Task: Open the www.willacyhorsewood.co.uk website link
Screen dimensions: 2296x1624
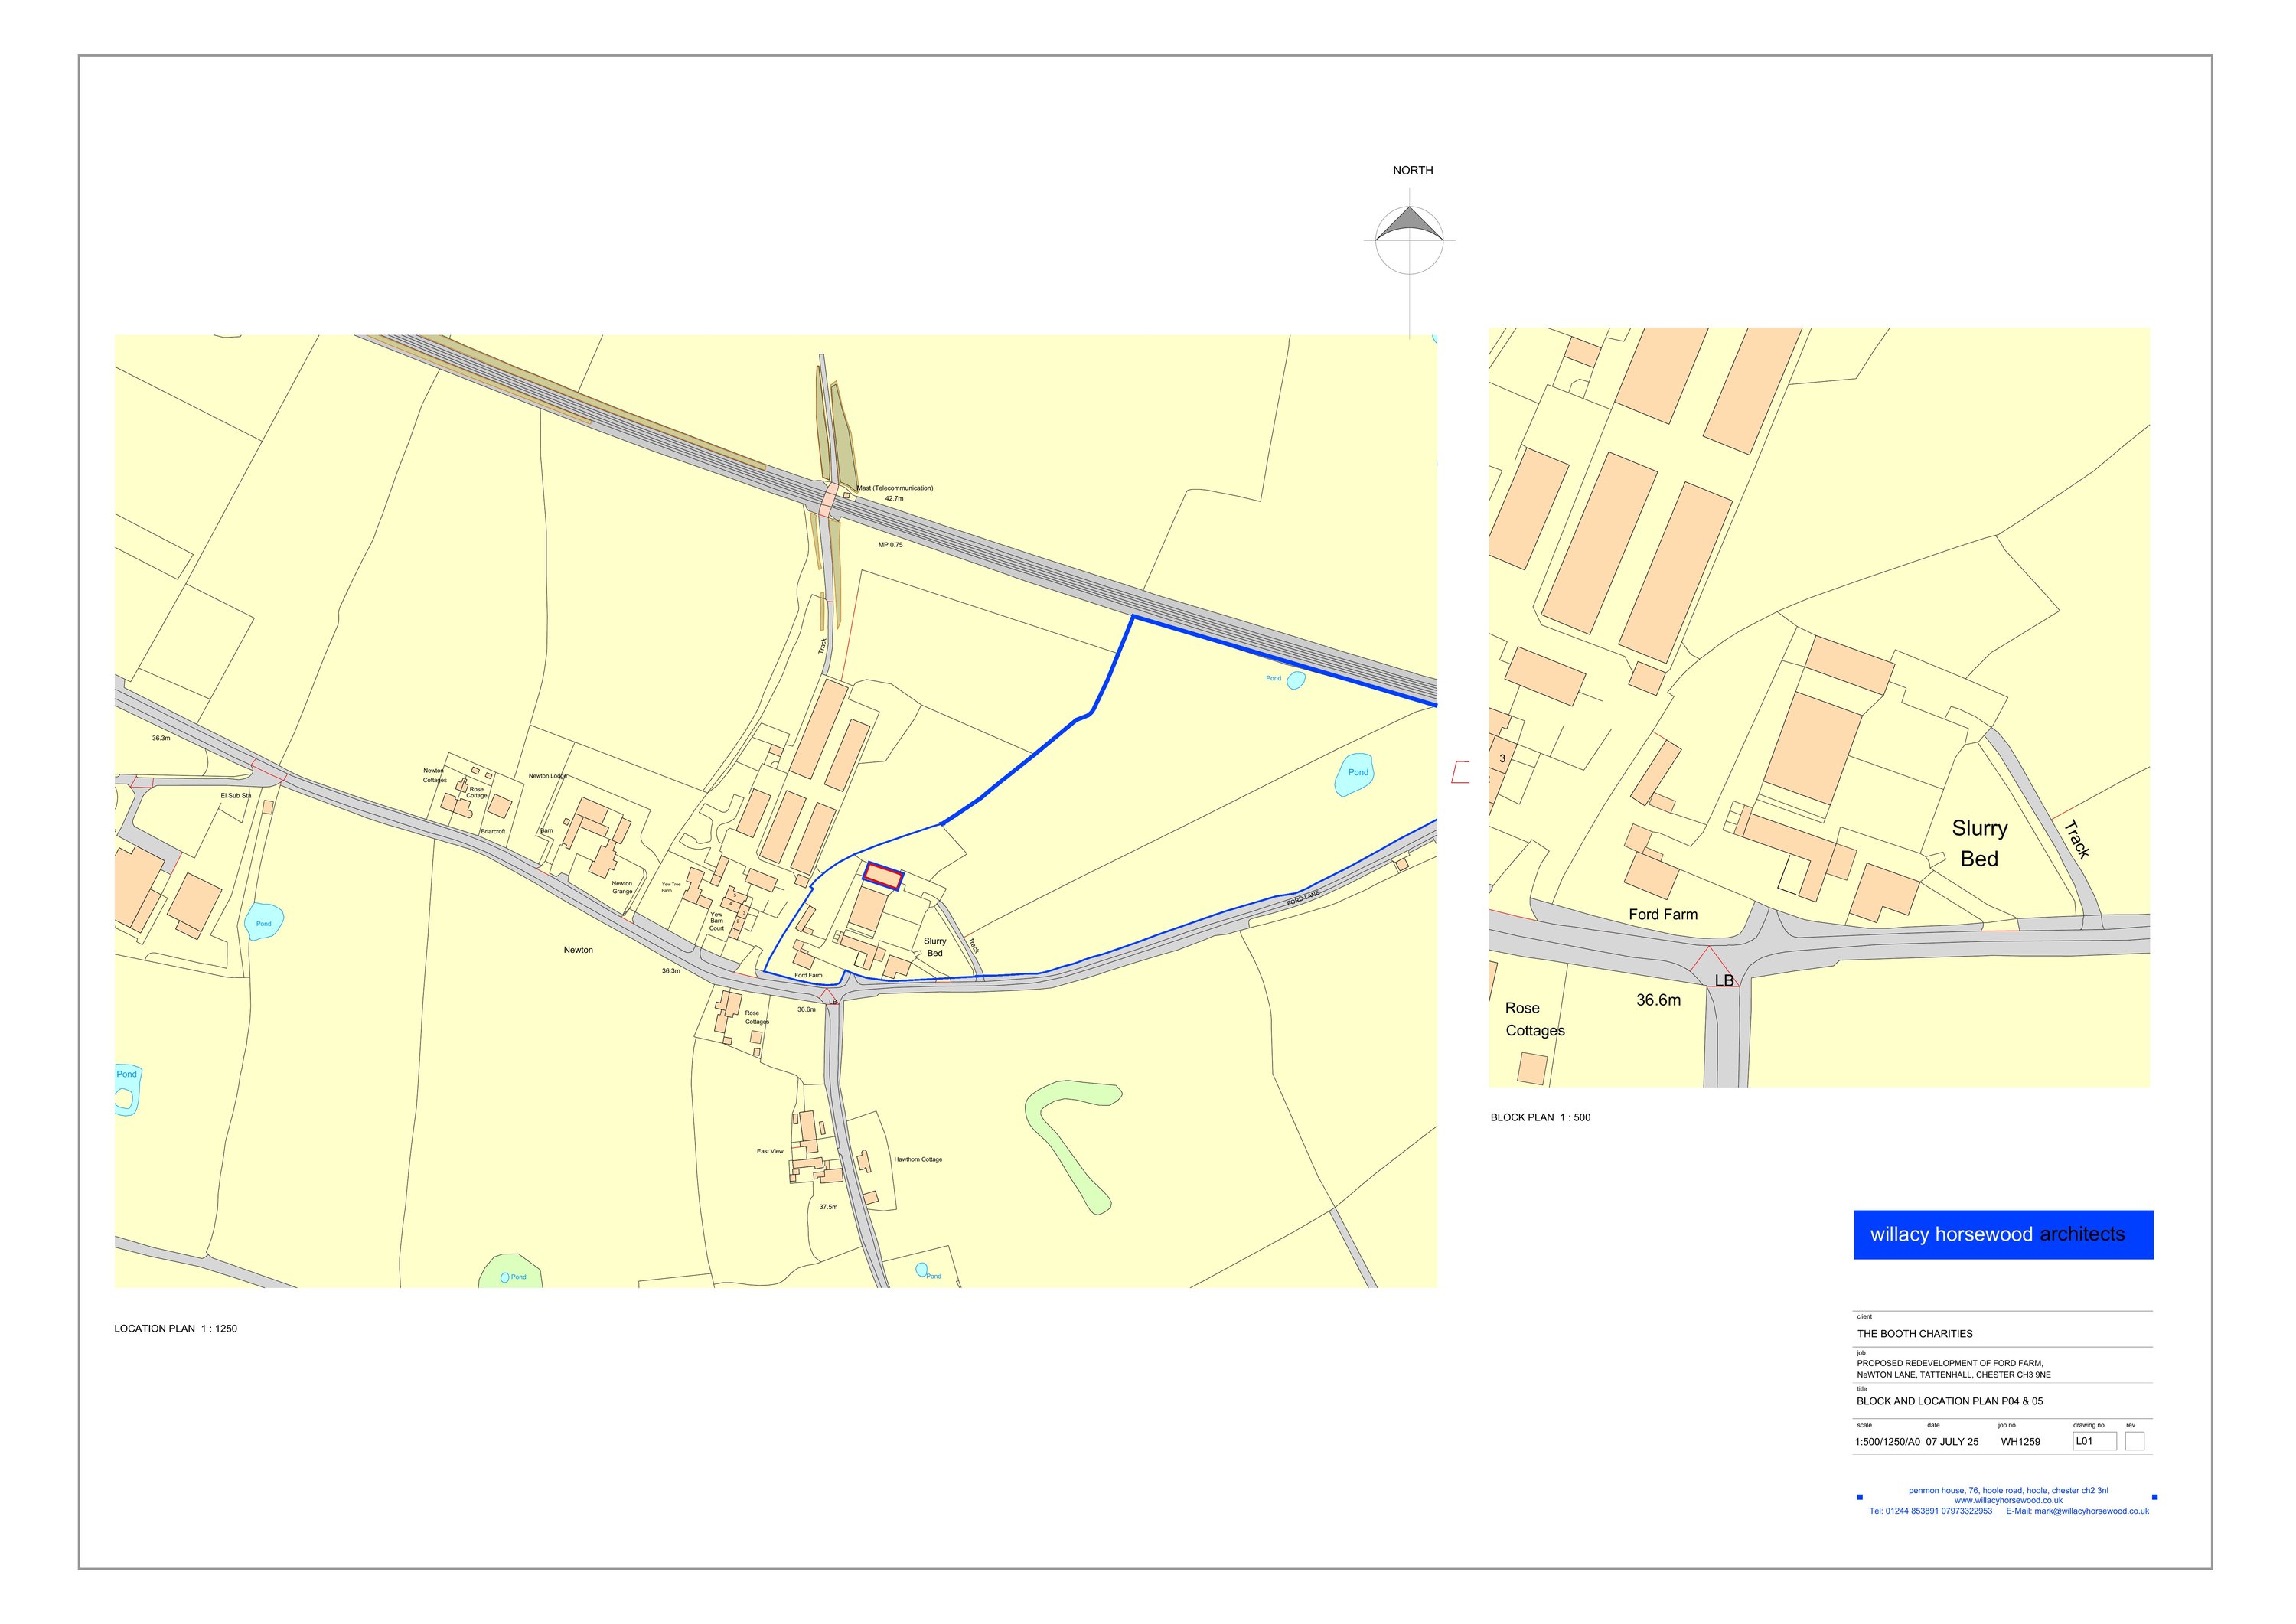Action: point(2008,1500)
